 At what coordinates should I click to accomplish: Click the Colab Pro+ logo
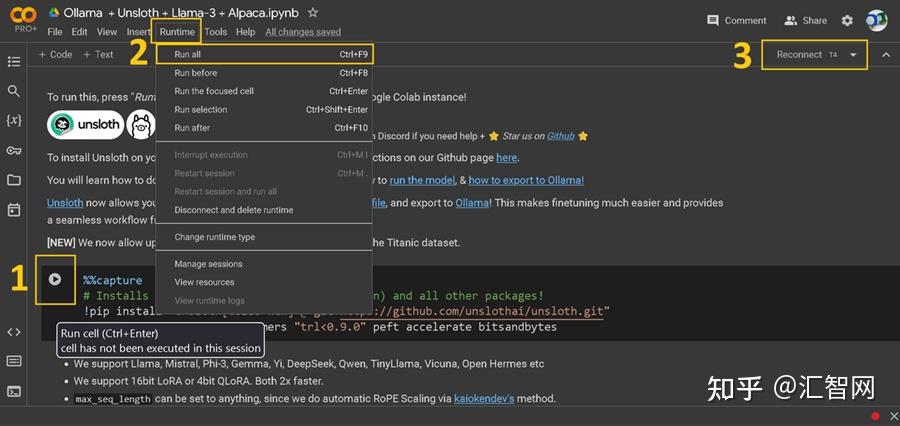click(x=23, y=19)
